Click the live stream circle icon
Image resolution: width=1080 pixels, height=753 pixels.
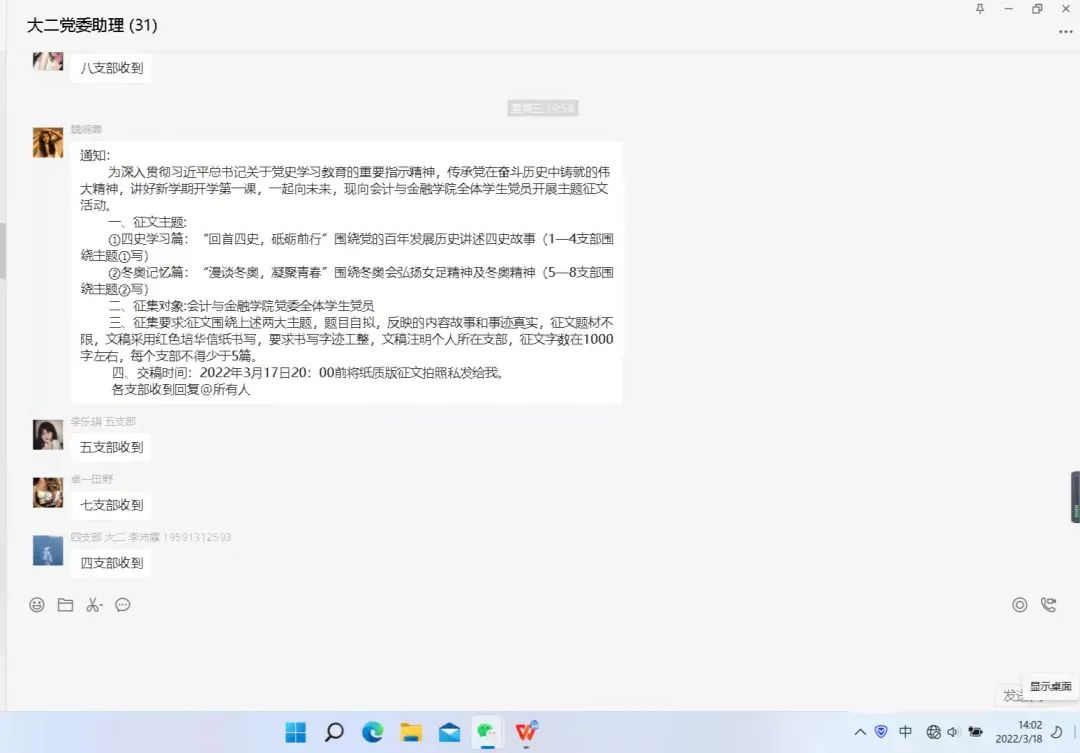[1019, 605]
